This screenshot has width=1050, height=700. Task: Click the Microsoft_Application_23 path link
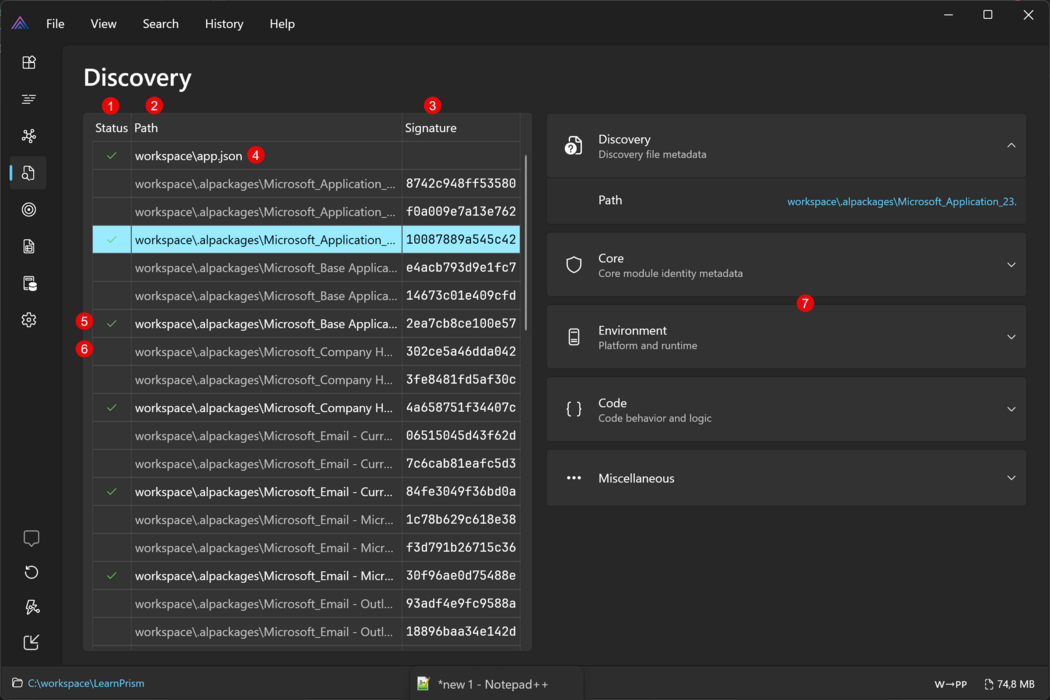[901, 202]
